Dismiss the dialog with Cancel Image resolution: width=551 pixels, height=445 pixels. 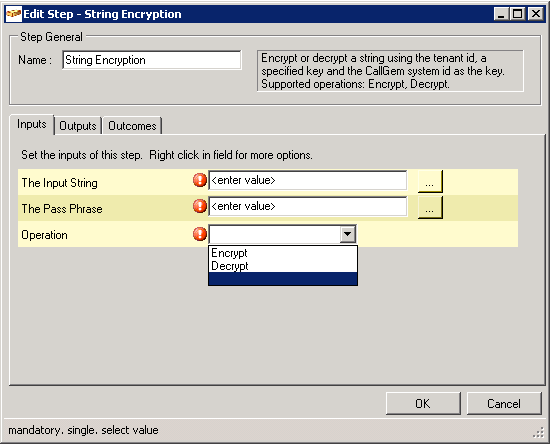click(504, 404)
